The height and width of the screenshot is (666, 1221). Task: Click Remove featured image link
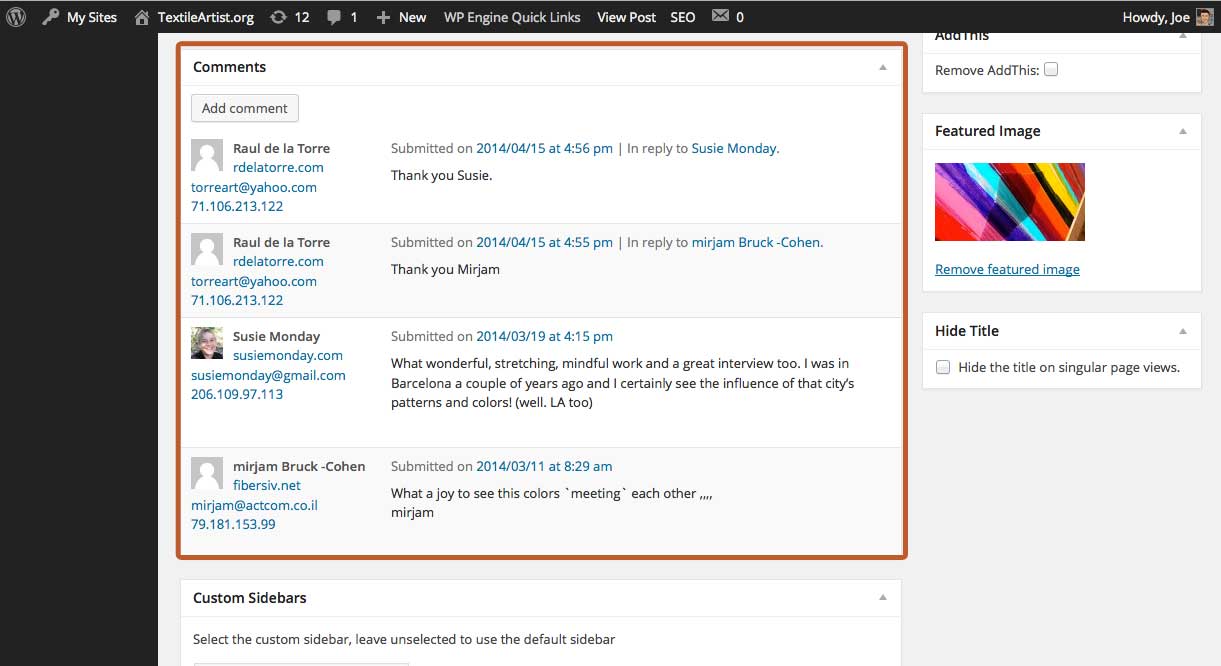pos(1007,269)
